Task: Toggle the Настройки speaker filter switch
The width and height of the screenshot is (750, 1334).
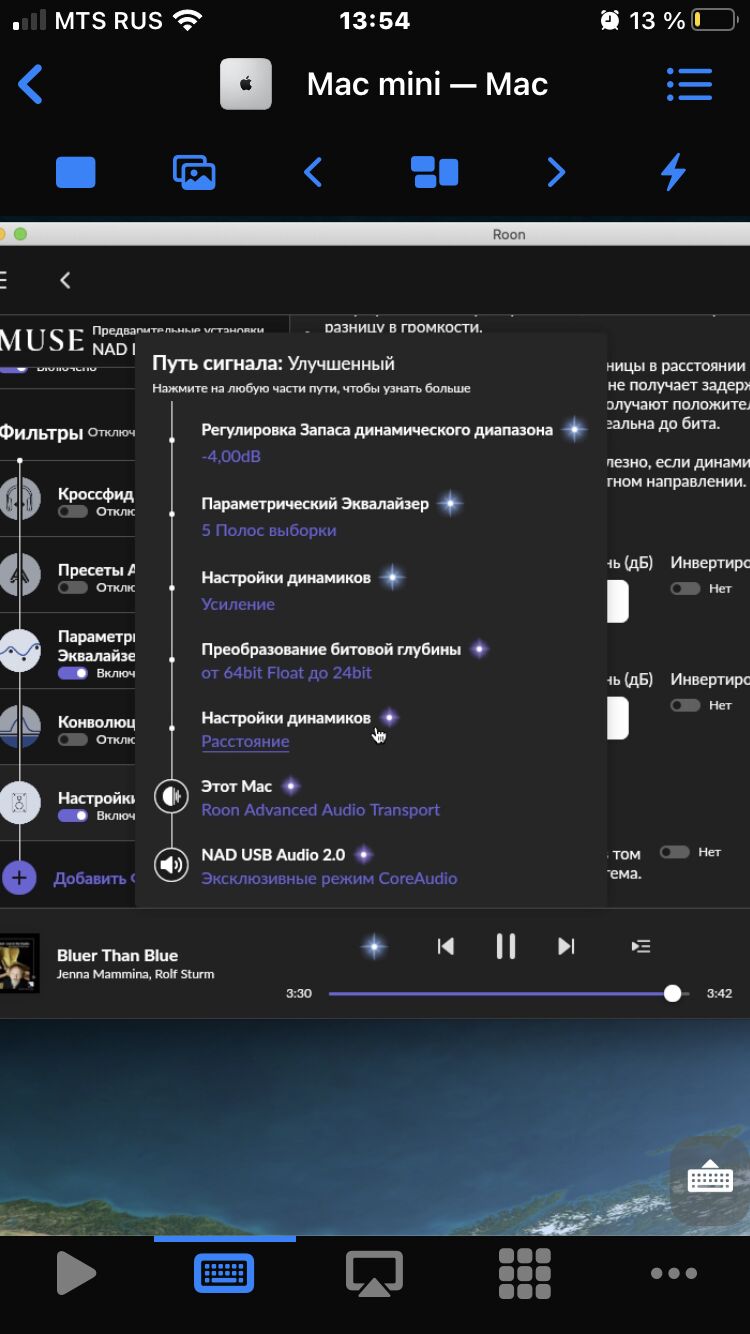Action: 73,816
